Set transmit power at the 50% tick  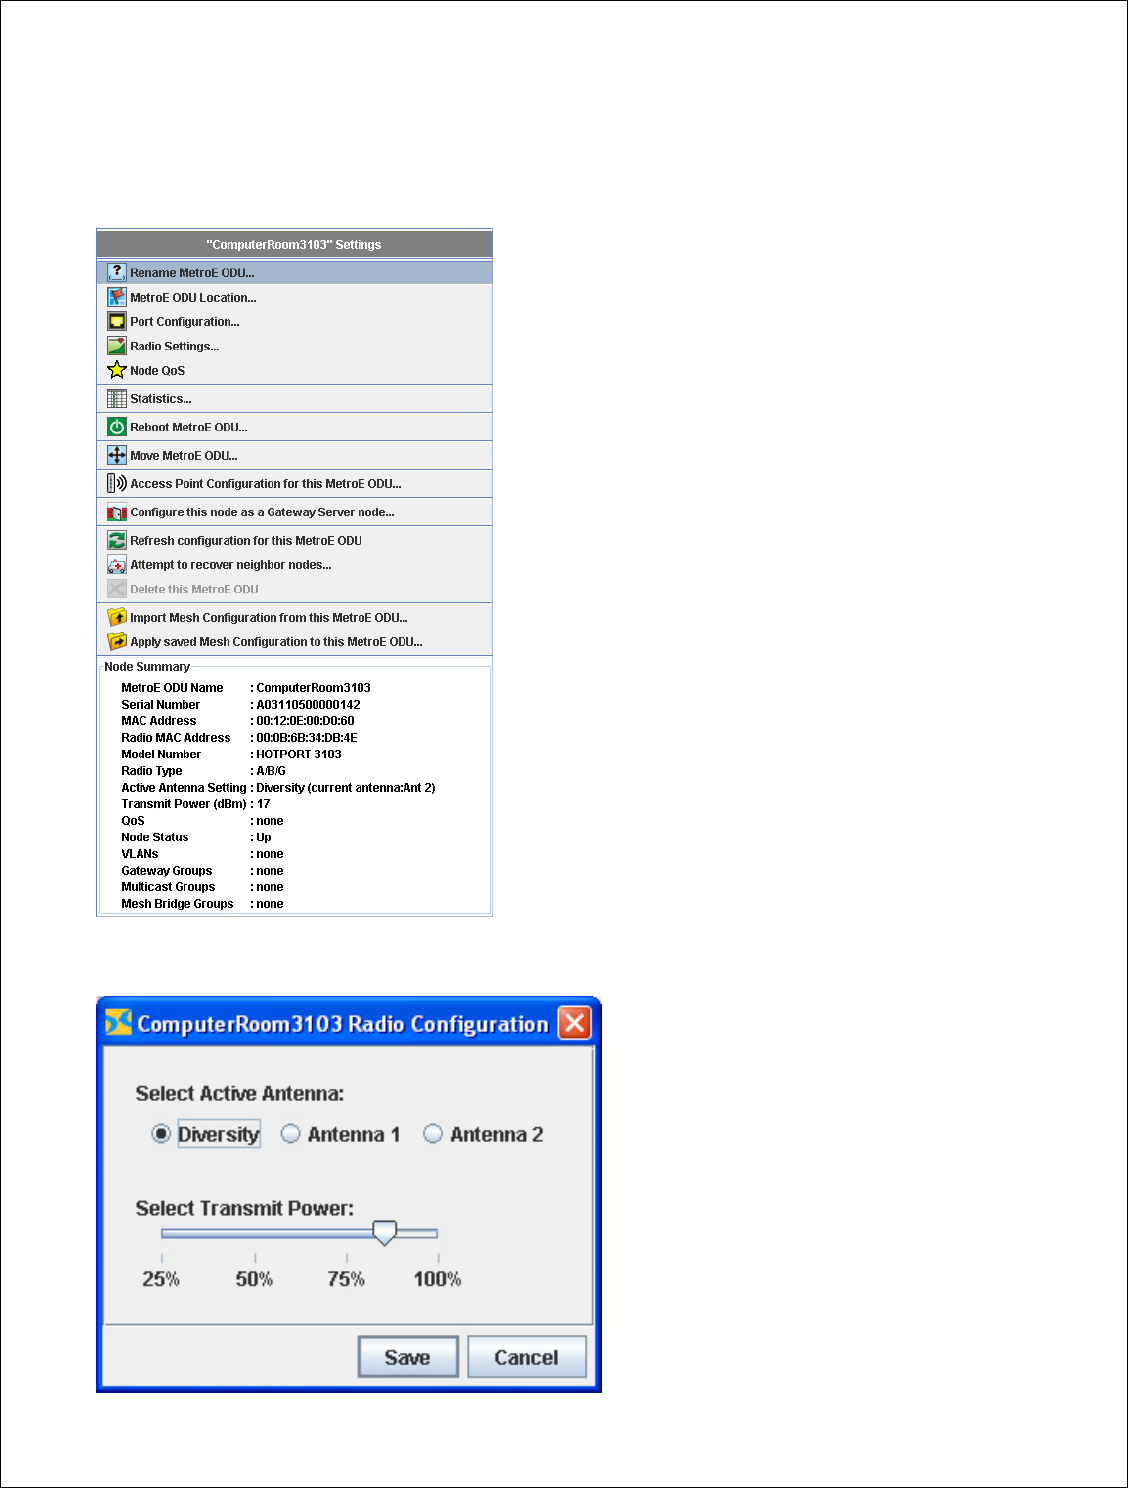pos(255,1258)
